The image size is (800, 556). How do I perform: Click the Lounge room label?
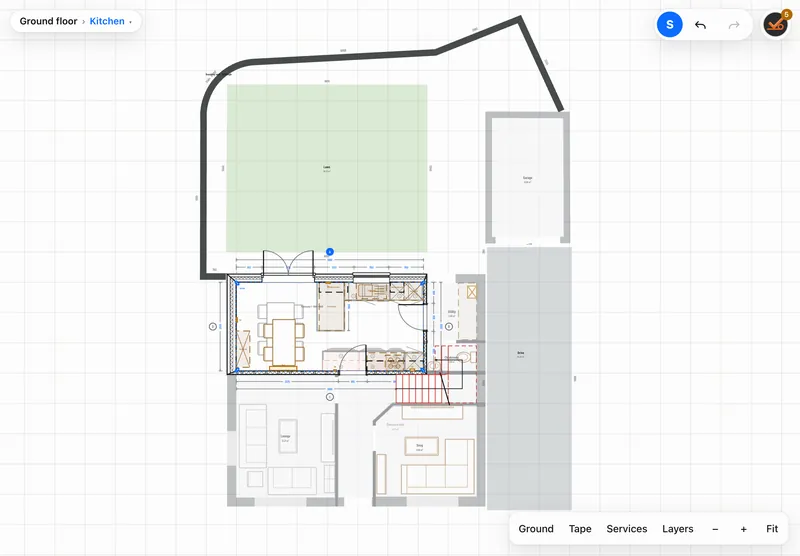click(x=286, y=438)
